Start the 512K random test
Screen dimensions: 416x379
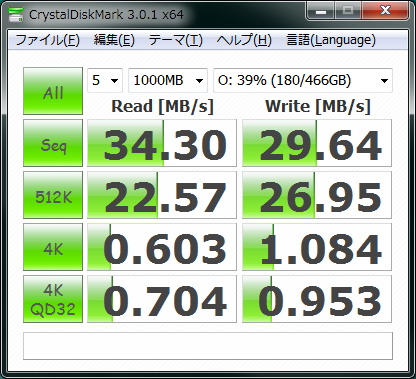53,195
